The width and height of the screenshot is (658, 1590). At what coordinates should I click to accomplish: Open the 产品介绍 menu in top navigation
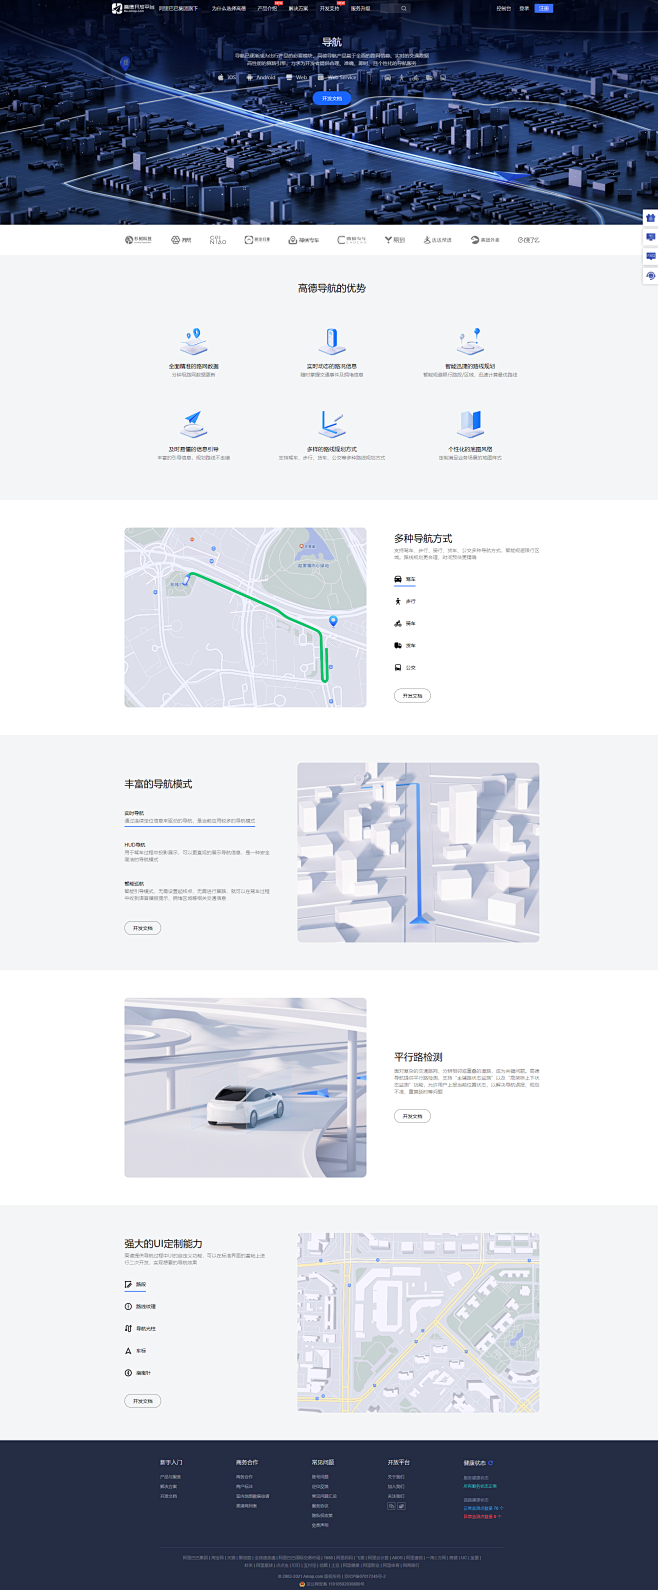coord(267,8)
